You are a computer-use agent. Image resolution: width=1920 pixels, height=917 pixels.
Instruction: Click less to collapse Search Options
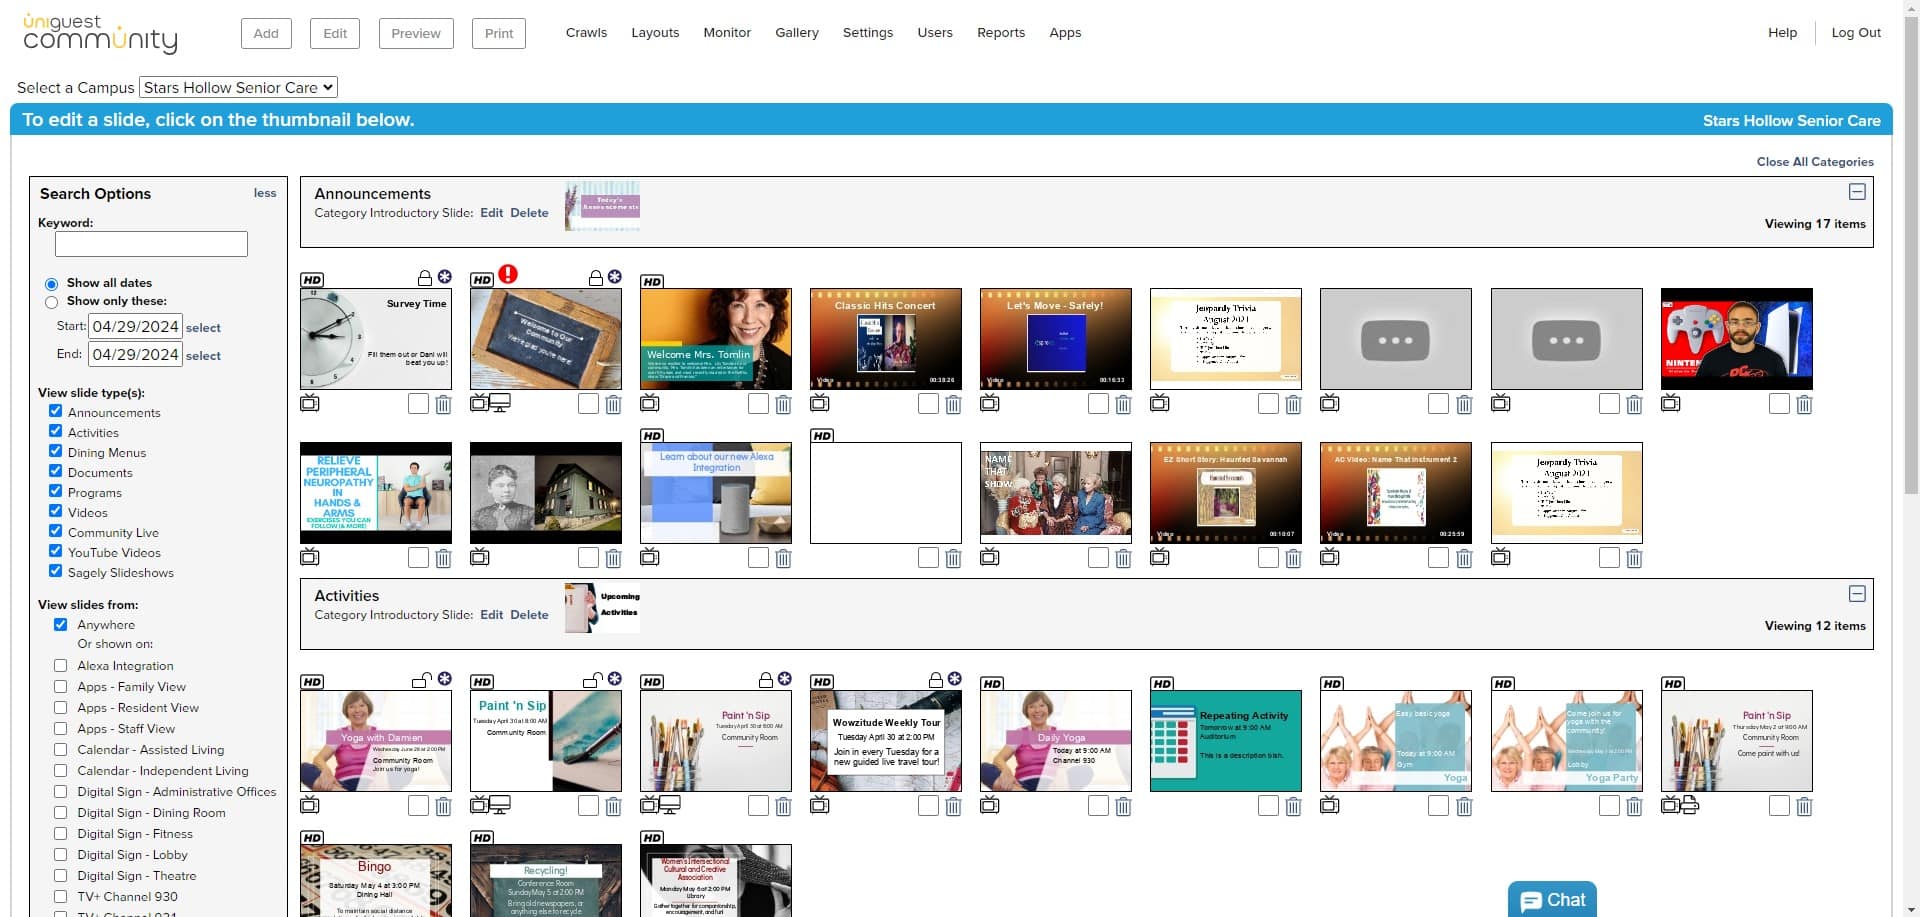coord(265,193)
